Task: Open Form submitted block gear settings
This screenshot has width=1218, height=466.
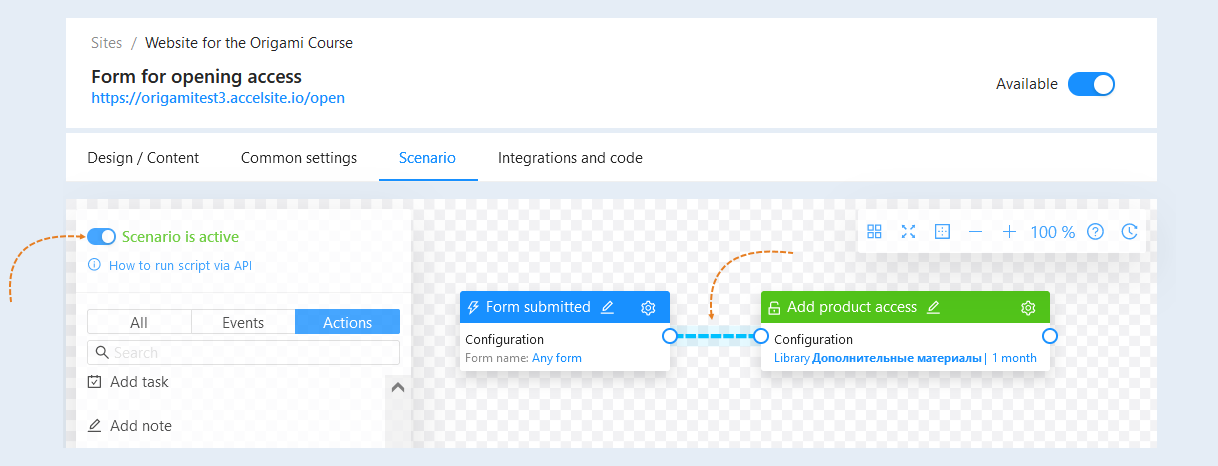Action: (x=648, y=307)
